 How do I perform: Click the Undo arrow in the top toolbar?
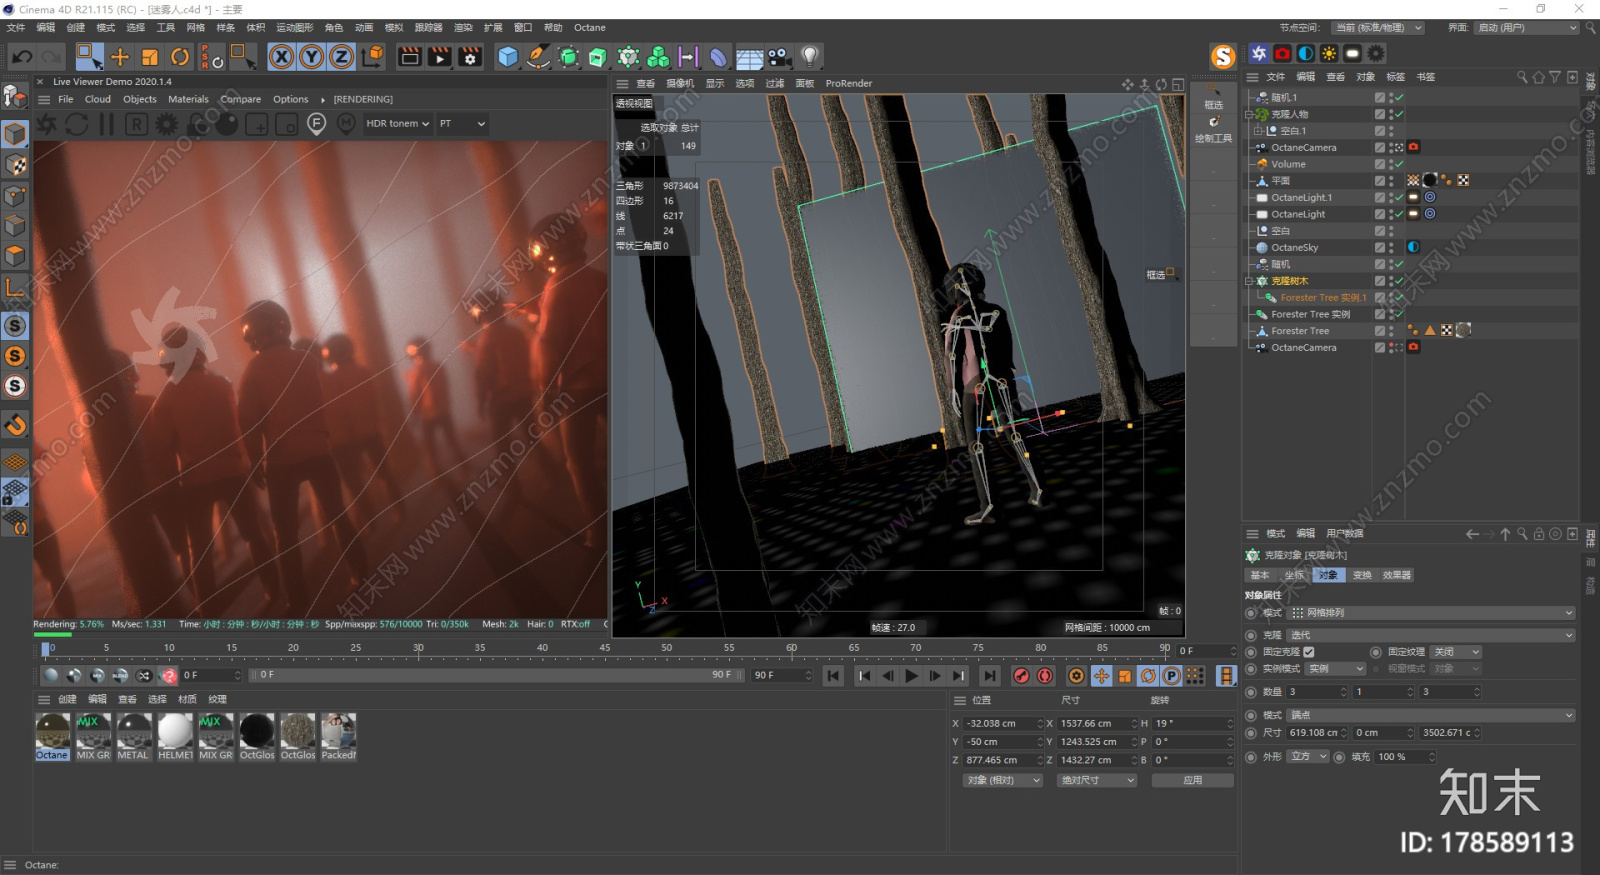(x=21, y=57)
